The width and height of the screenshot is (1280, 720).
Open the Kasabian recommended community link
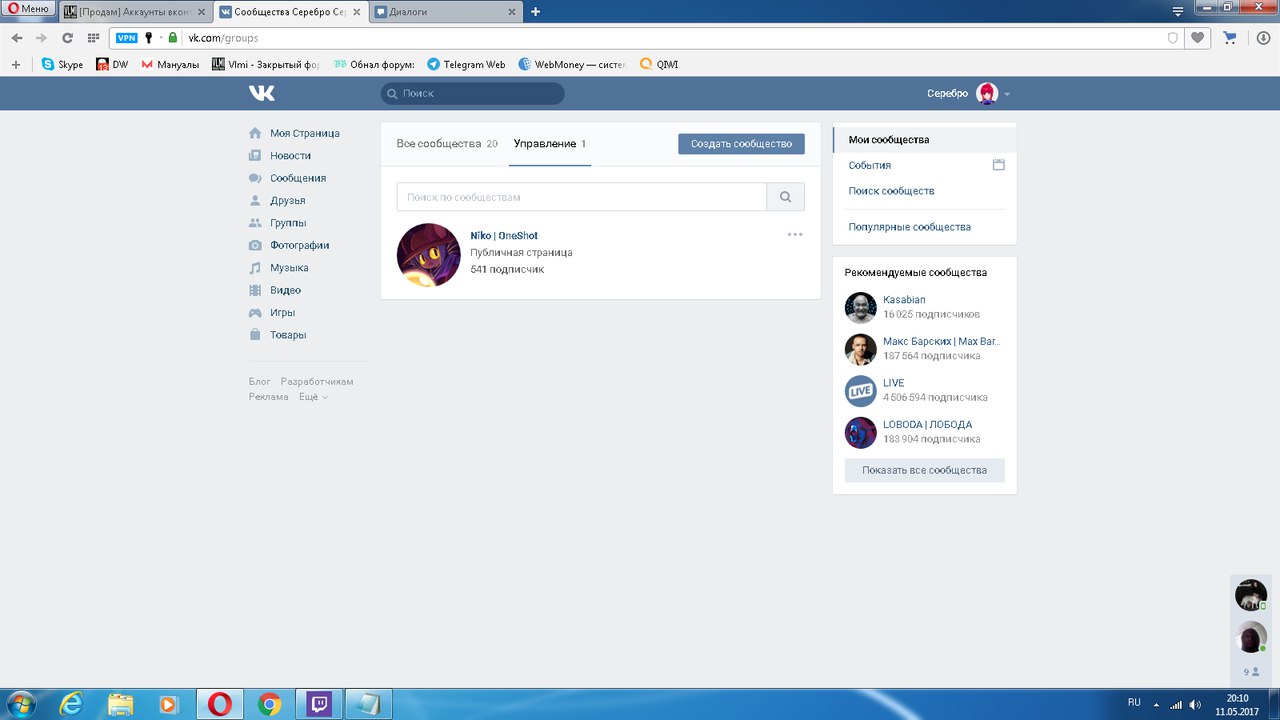pyautogui.click(x=904, y=300)
